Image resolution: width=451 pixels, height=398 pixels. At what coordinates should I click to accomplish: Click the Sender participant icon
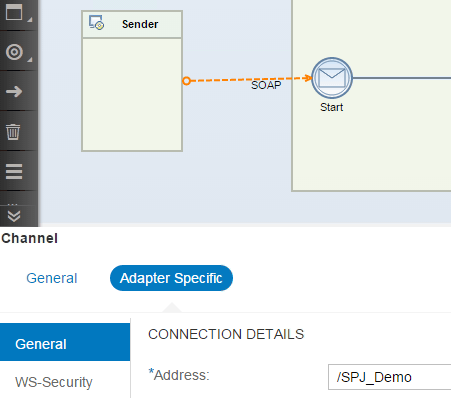[x=96, y=23]
